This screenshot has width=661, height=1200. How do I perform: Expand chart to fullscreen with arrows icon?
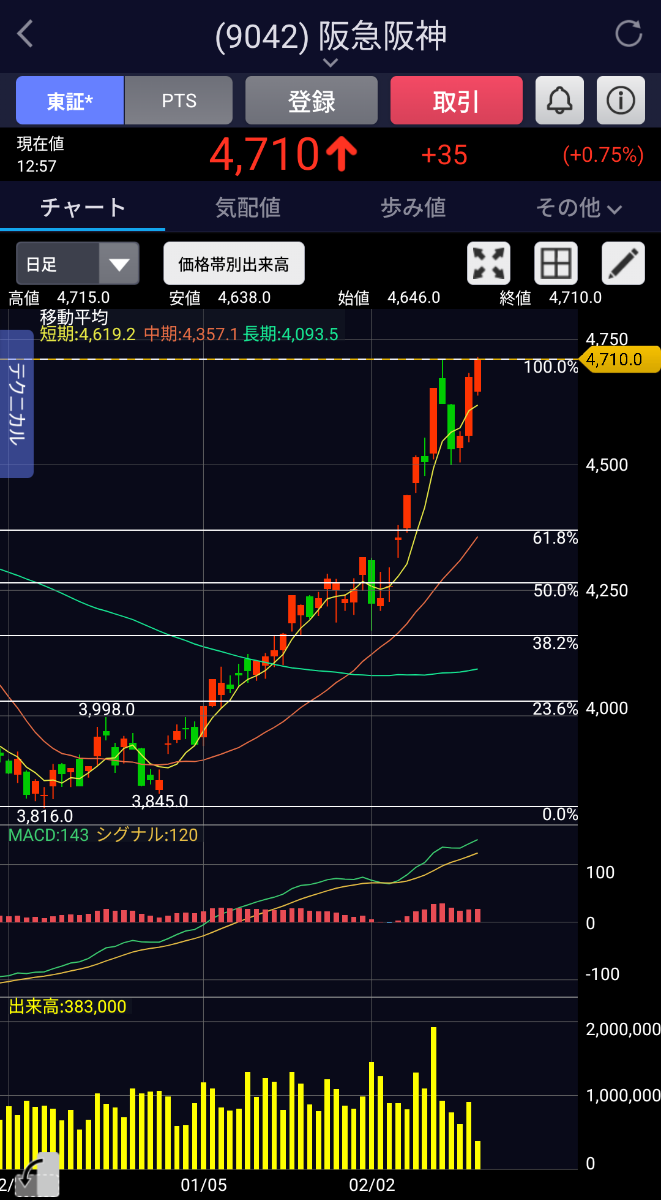coord(489,264)
